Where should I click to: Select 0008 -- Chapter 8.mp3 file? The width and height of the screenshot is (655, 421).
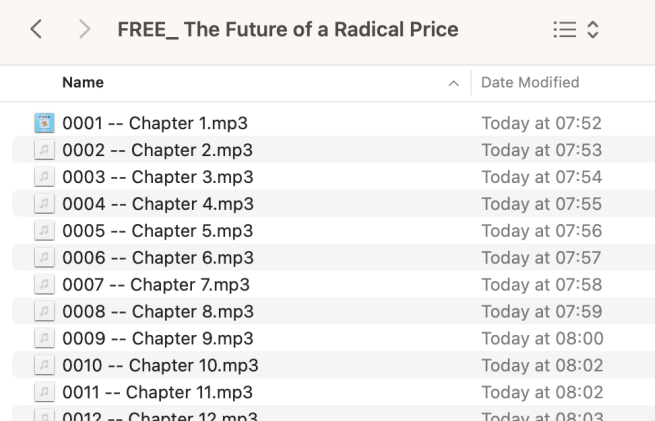pyautogui.click(x=333, y=312)
